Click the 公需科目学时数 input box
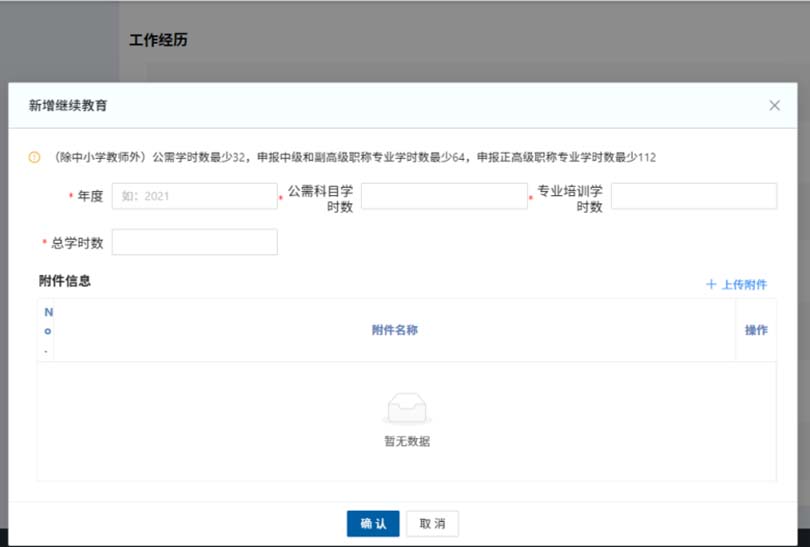This screenshot has height=547, width=810. click(444, 196)
